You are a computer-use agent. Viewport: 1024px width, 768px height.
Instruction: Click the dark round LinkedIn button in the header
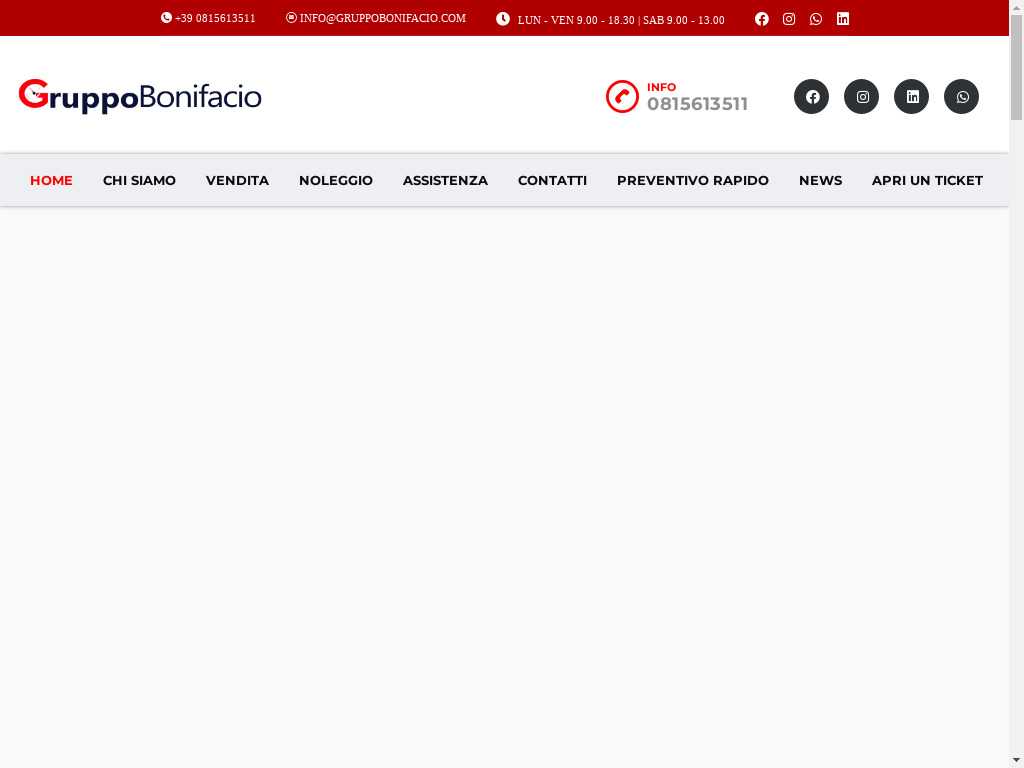pyautogui.click(x=911, y=97)
